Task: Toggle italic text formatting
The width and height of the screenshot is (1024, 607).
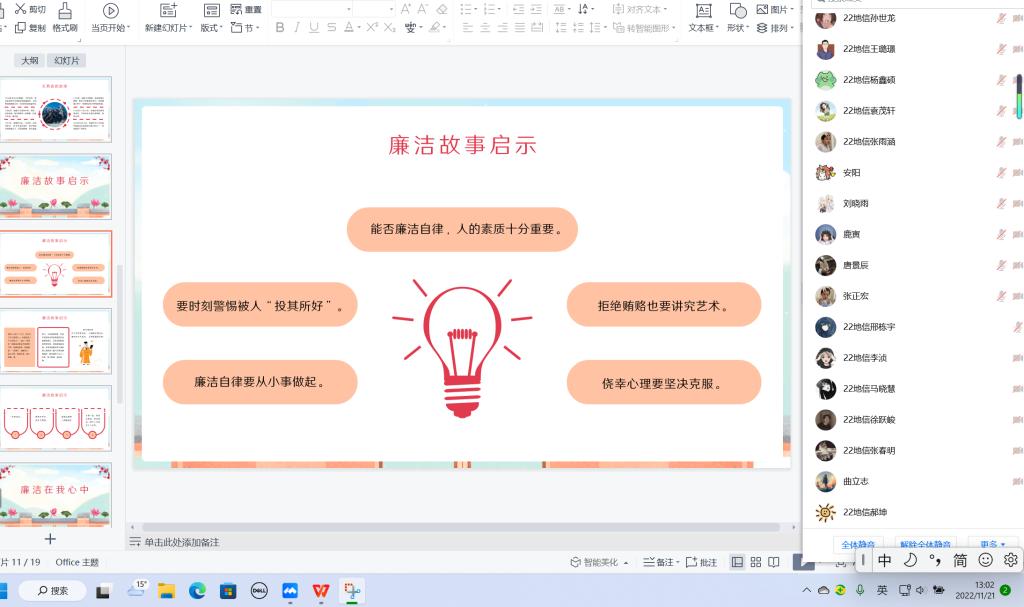Action: (x=297, y=28)
